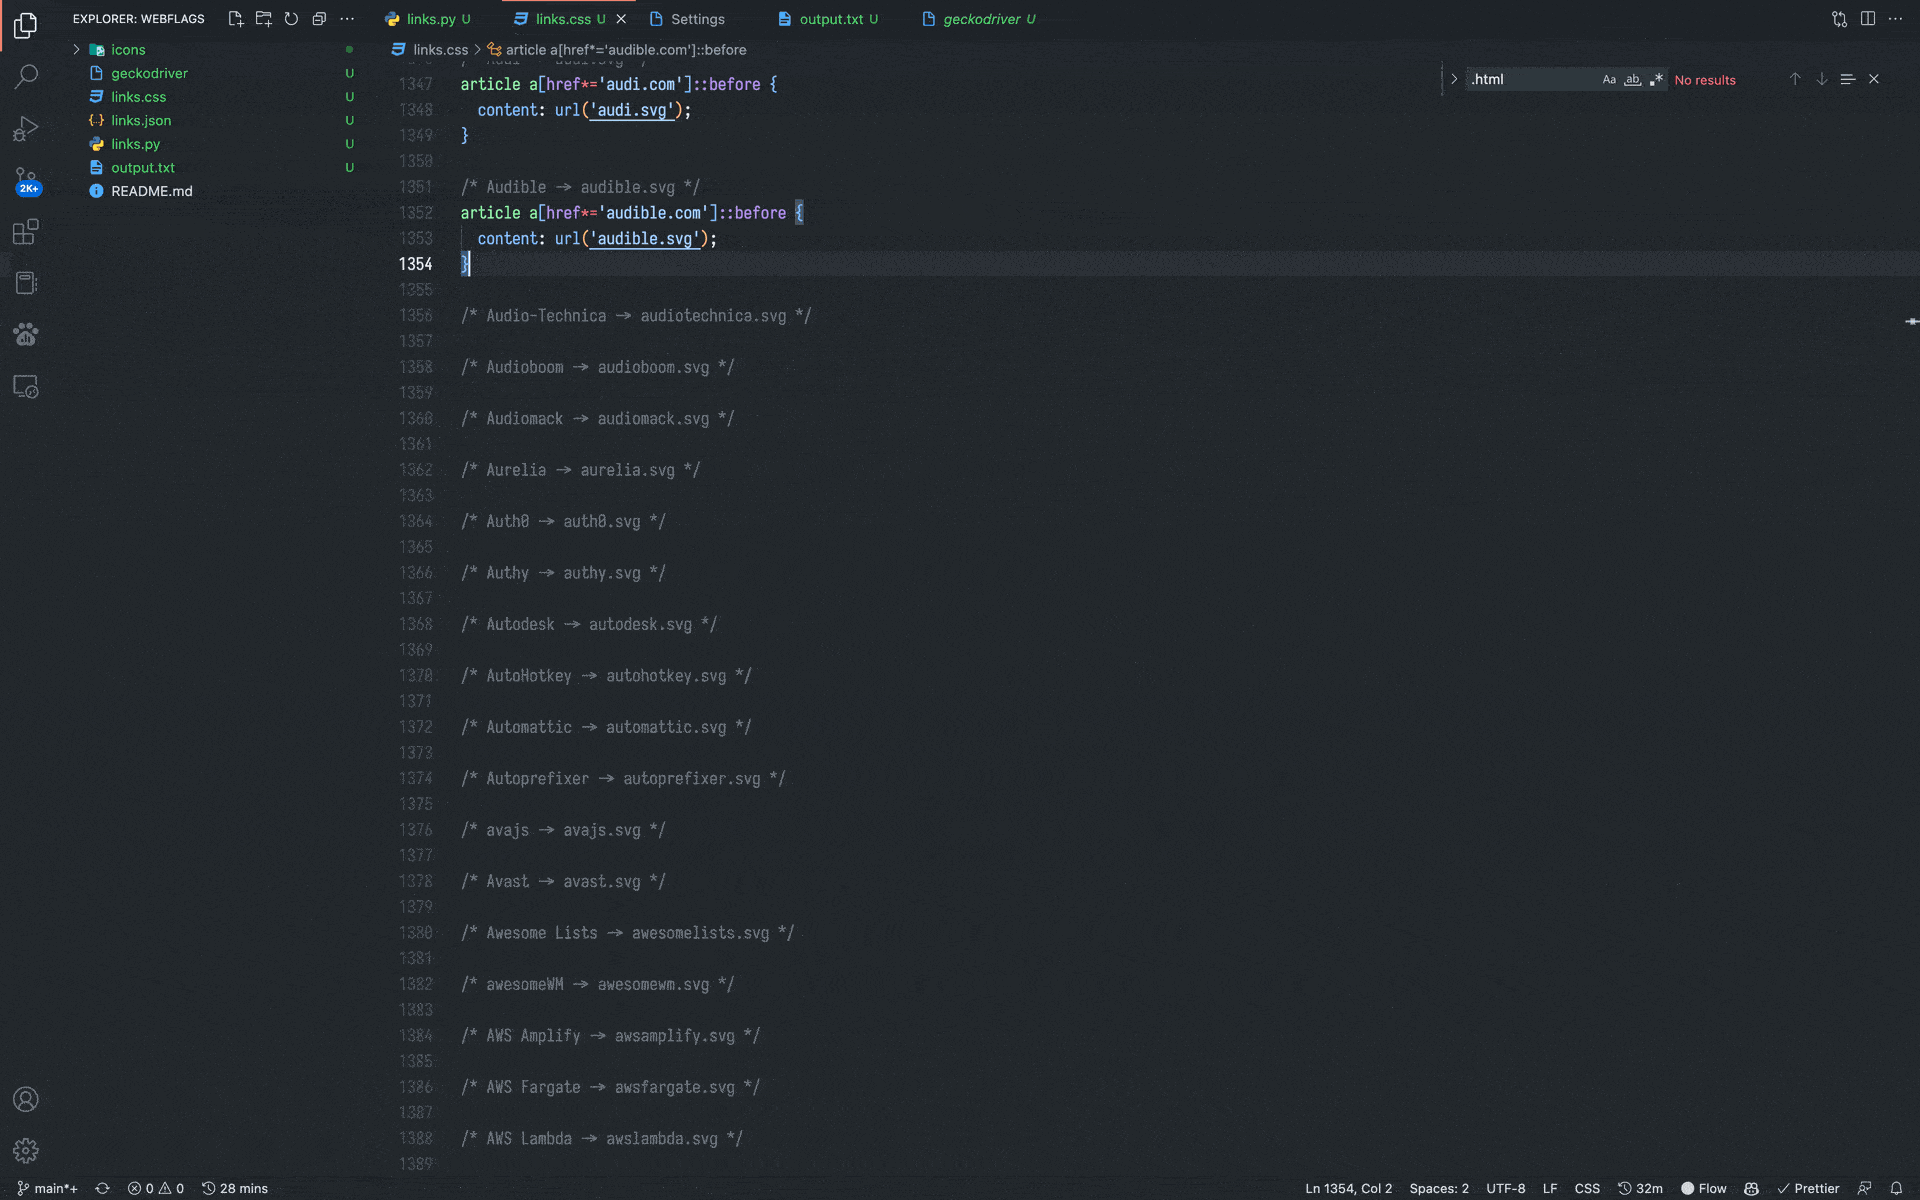Open Run and Debug view
Image resolution: width=1920 pixels, height=1200 pixels.
tap(26, 128)
